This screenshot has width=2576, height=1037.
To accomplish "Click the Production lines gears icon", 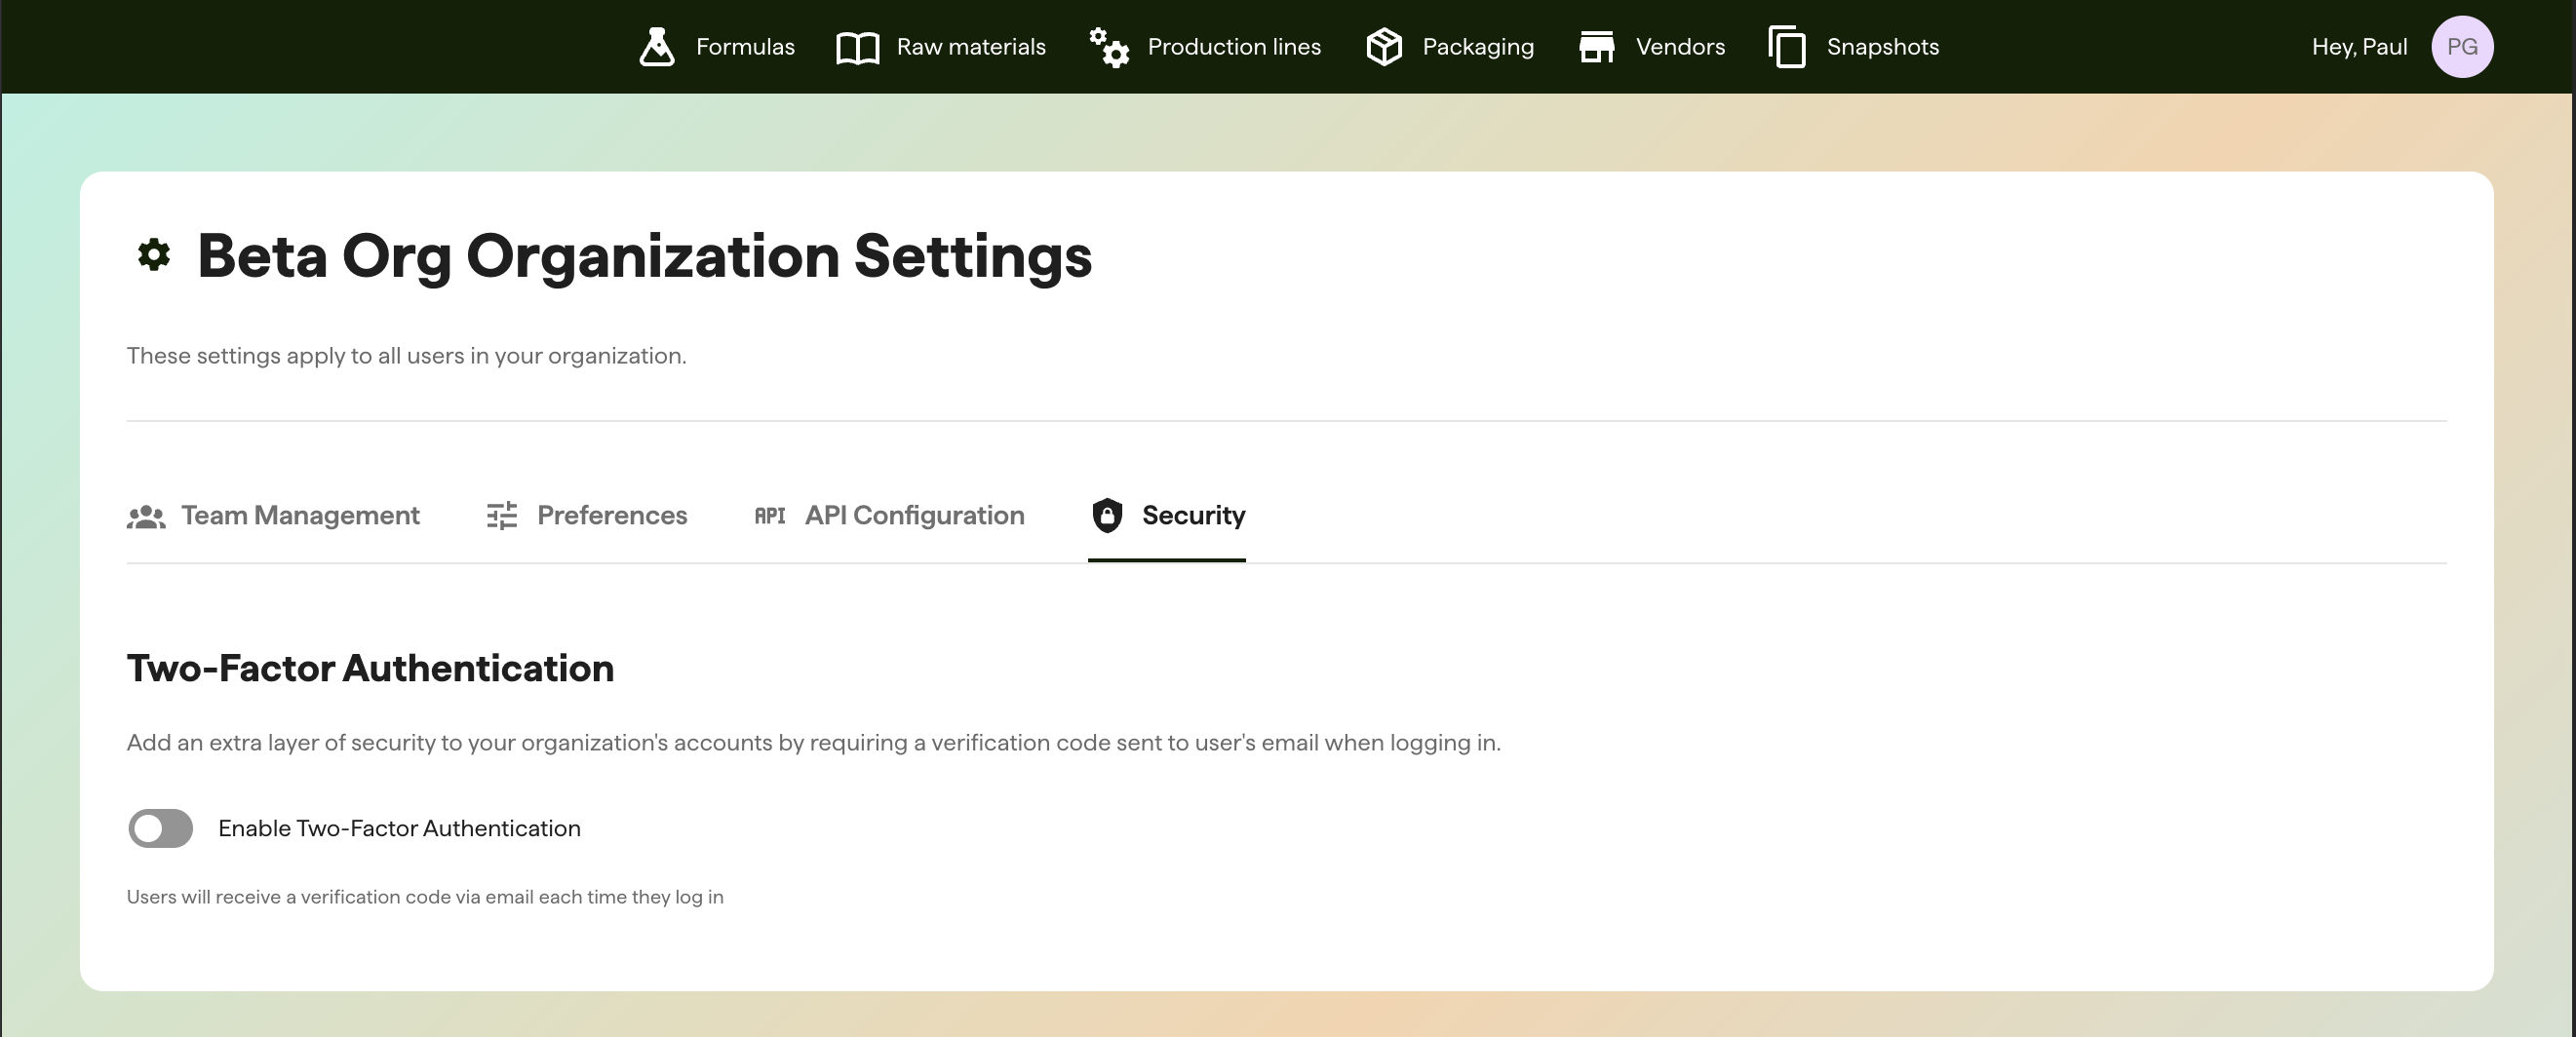I will click(x=1108, y=46).
